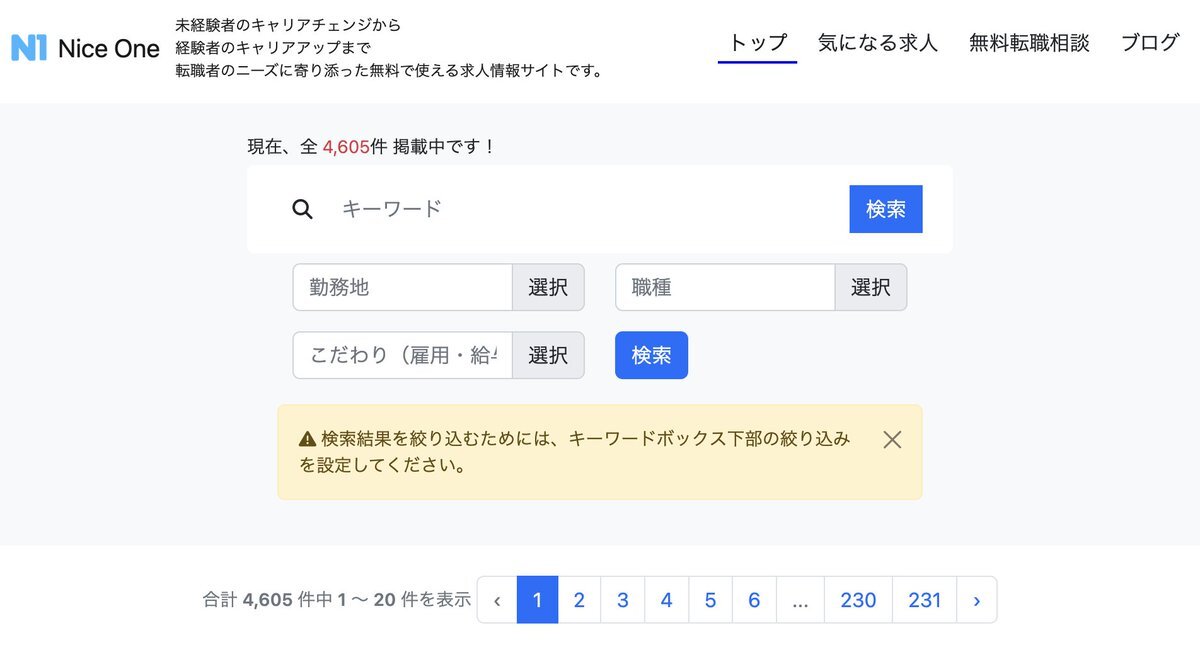Click the warning triangle icon
1200x650 pixels.
[x=308, y=439]
